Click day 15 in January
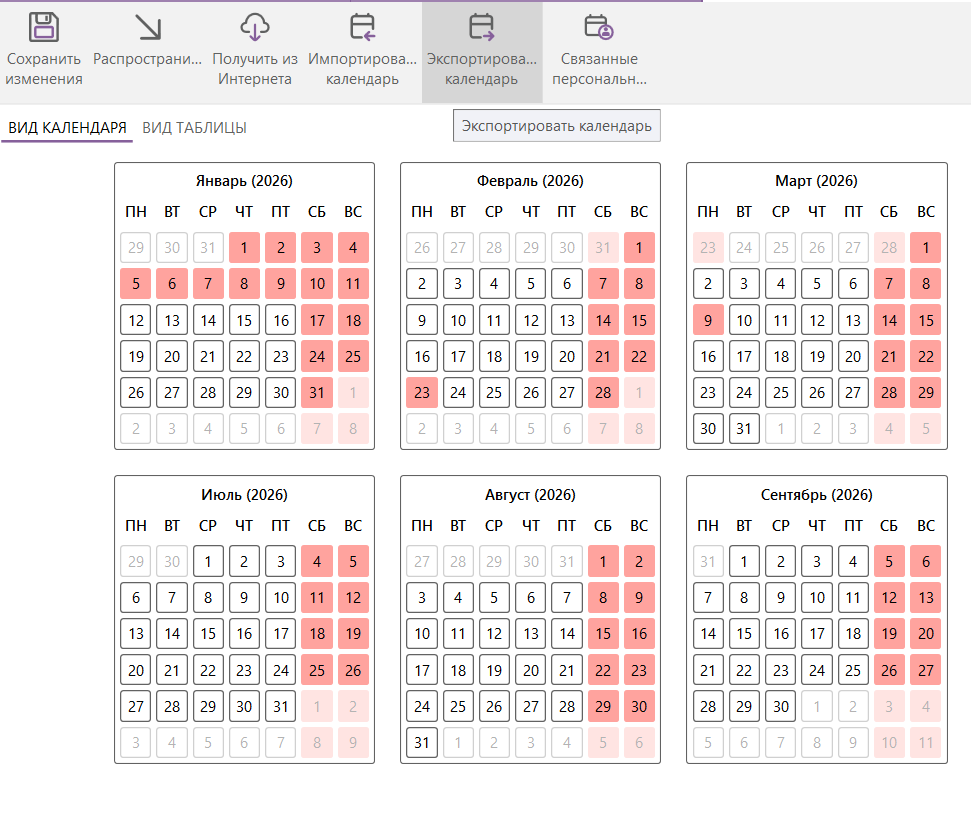The image size is (971, 821). click(x=244, y=320)
